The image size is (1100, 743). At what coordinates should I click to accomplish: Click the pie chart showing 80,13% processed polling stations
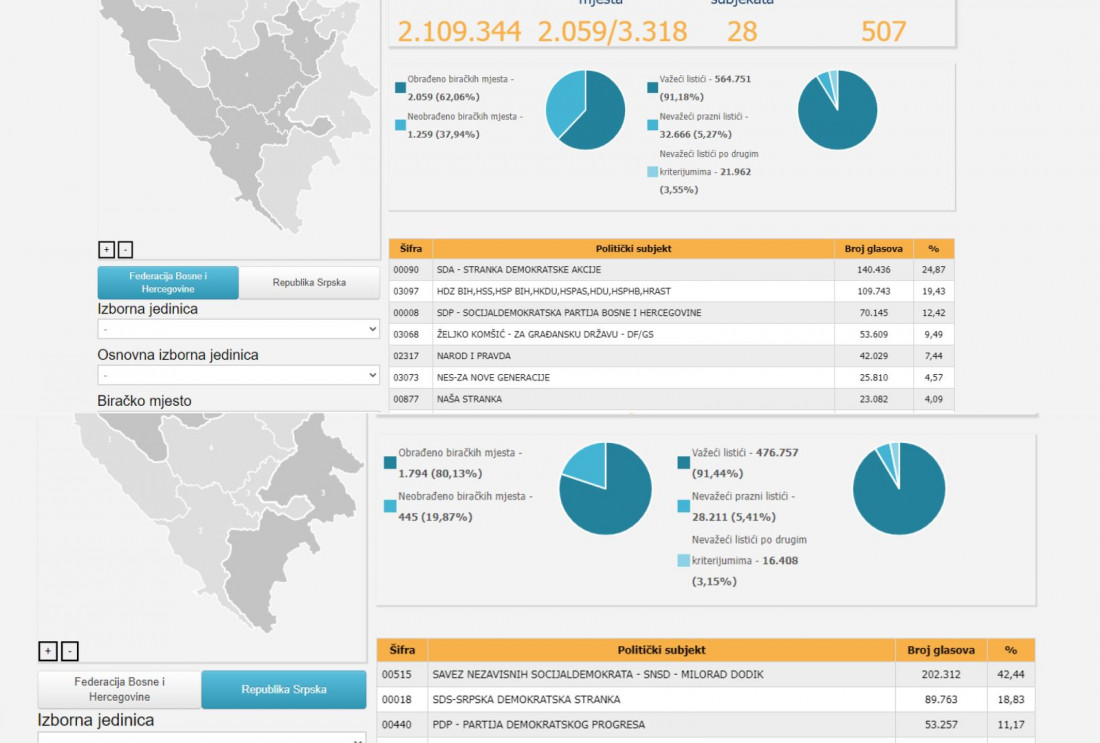(605, 488)
